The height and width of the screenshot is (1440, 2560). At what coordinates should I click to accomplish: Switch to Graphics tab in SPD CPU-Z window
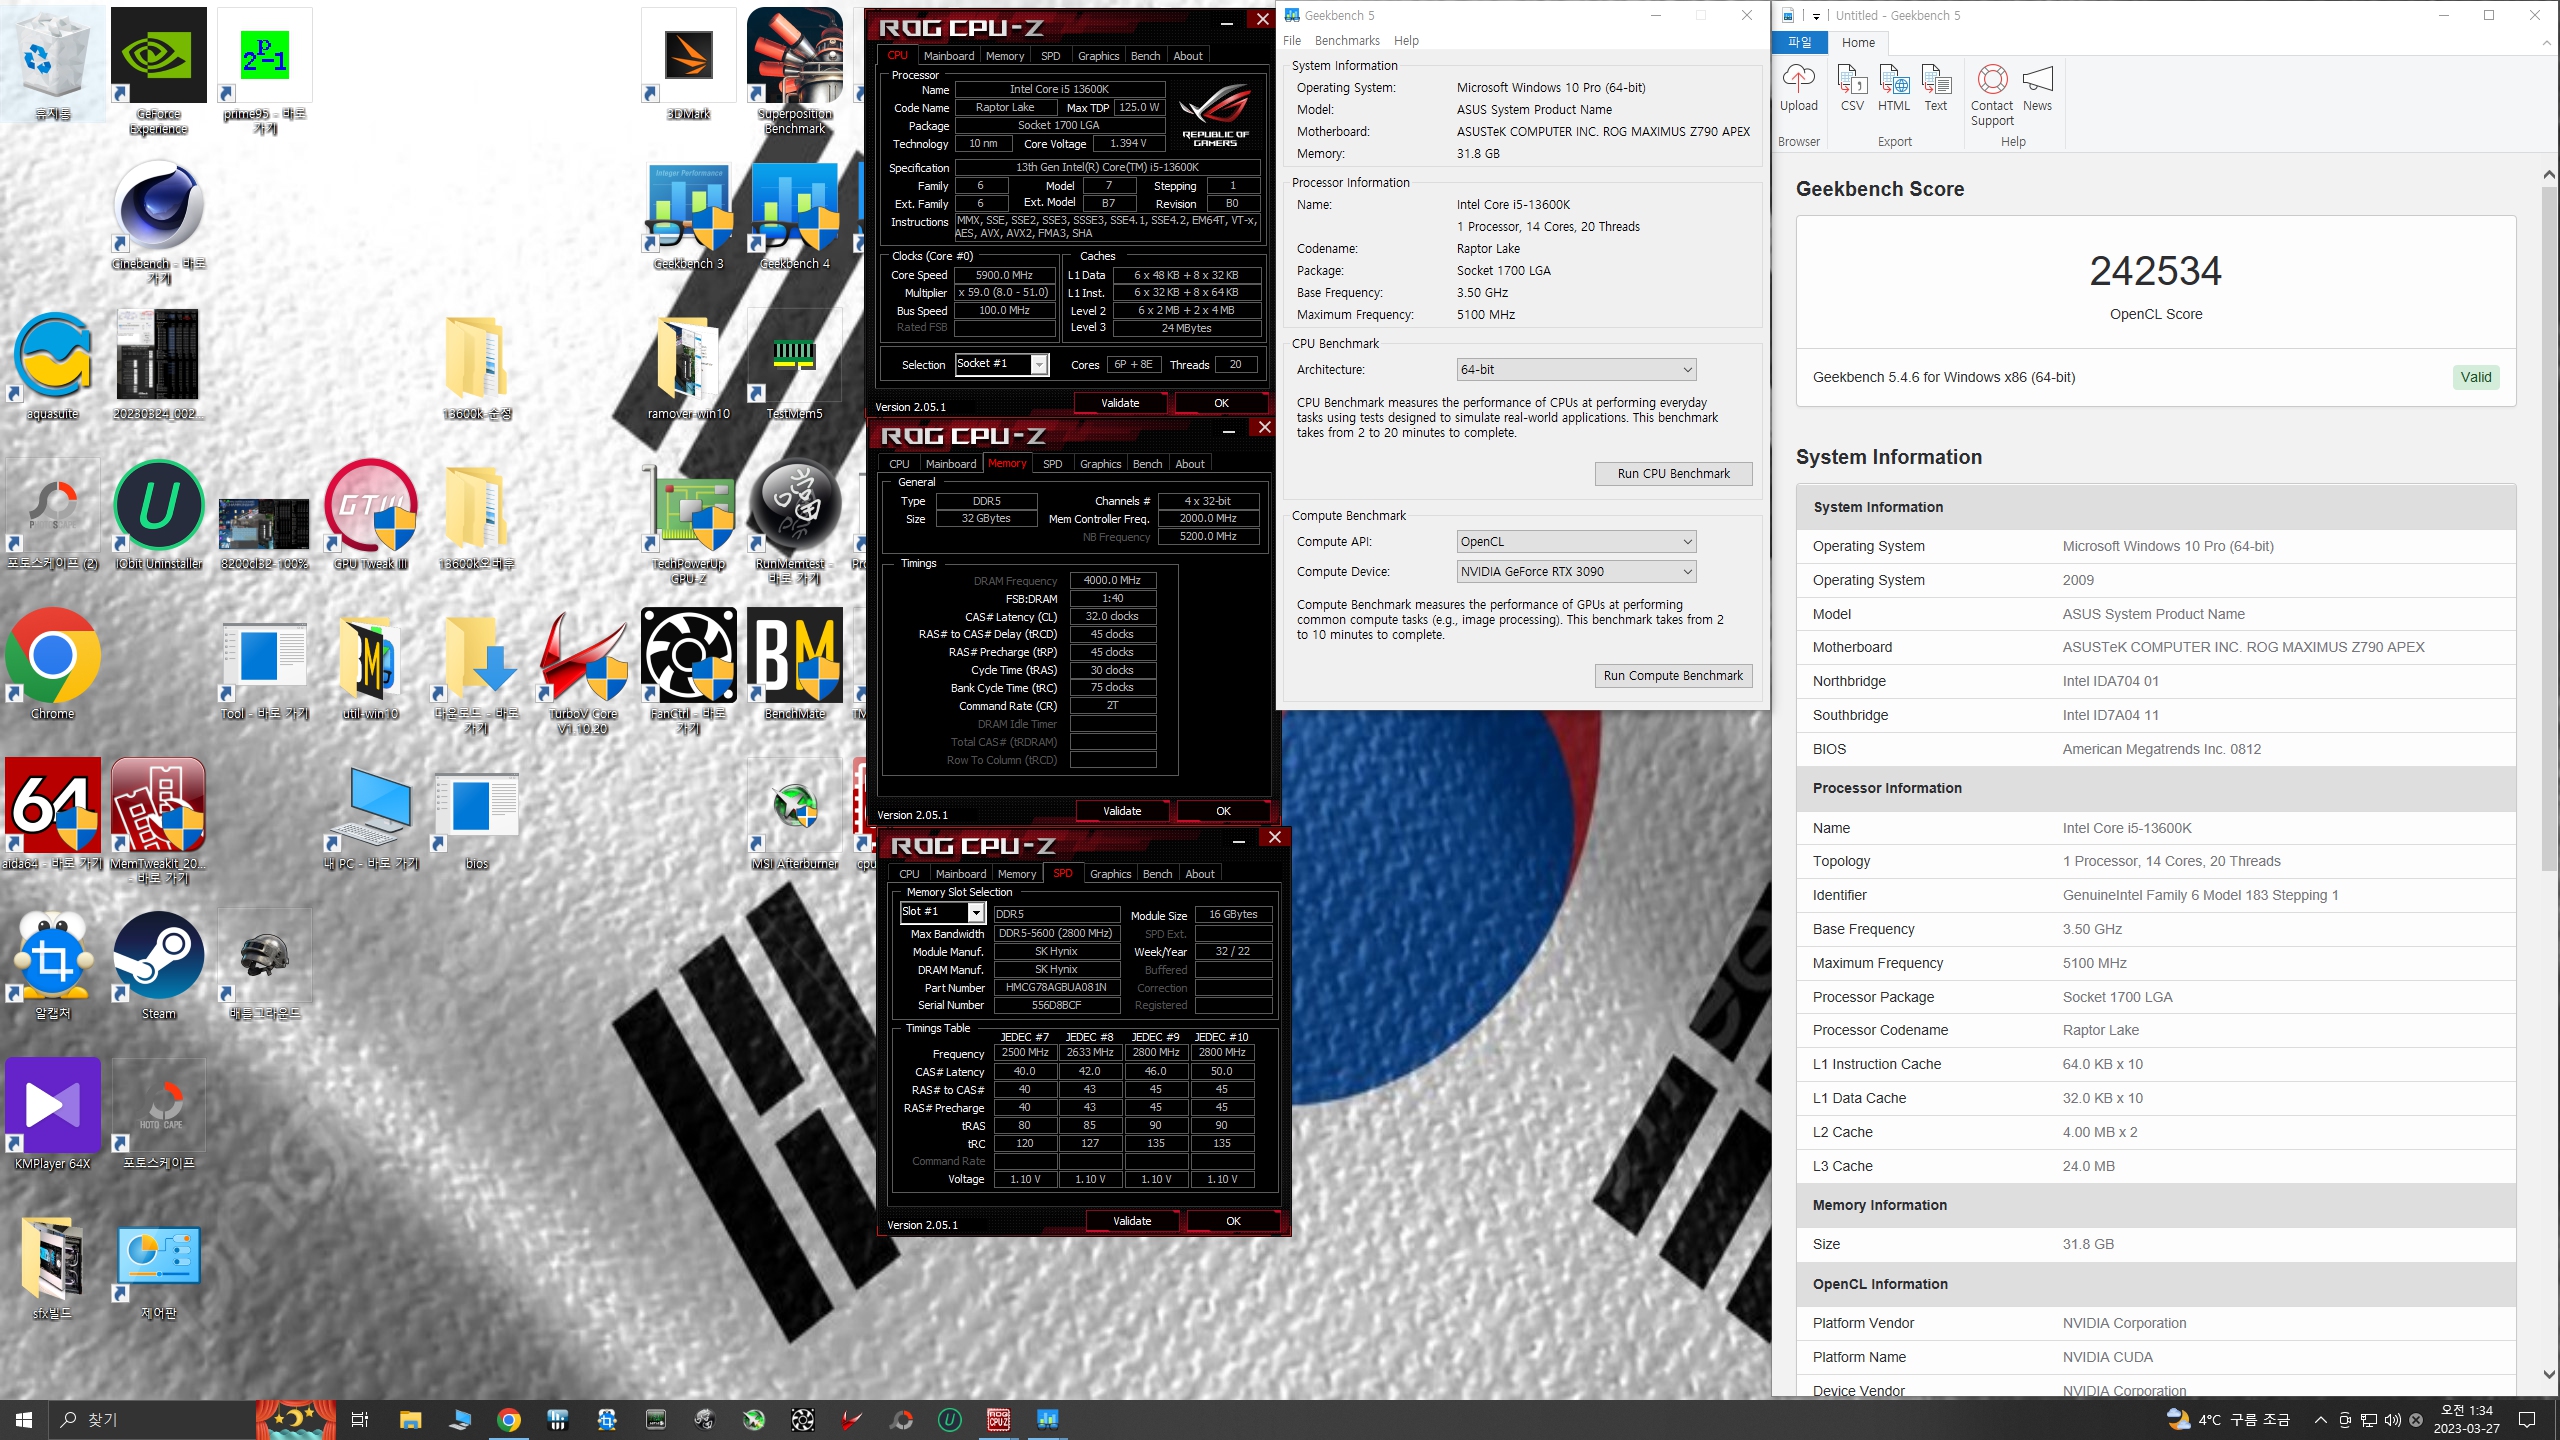pyautogui.click(x=1110, y=874)
